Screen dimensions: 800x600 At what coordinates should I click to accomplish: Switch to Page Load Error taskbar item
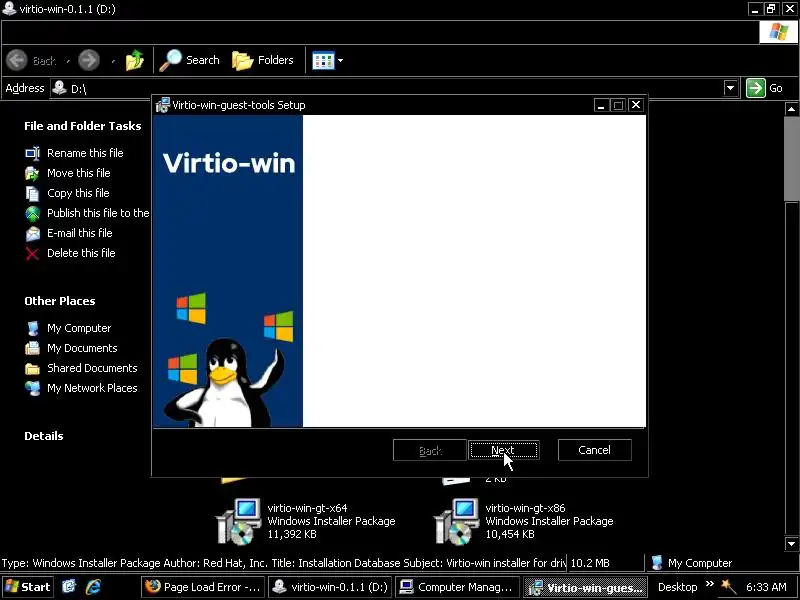tap(204, 587)
